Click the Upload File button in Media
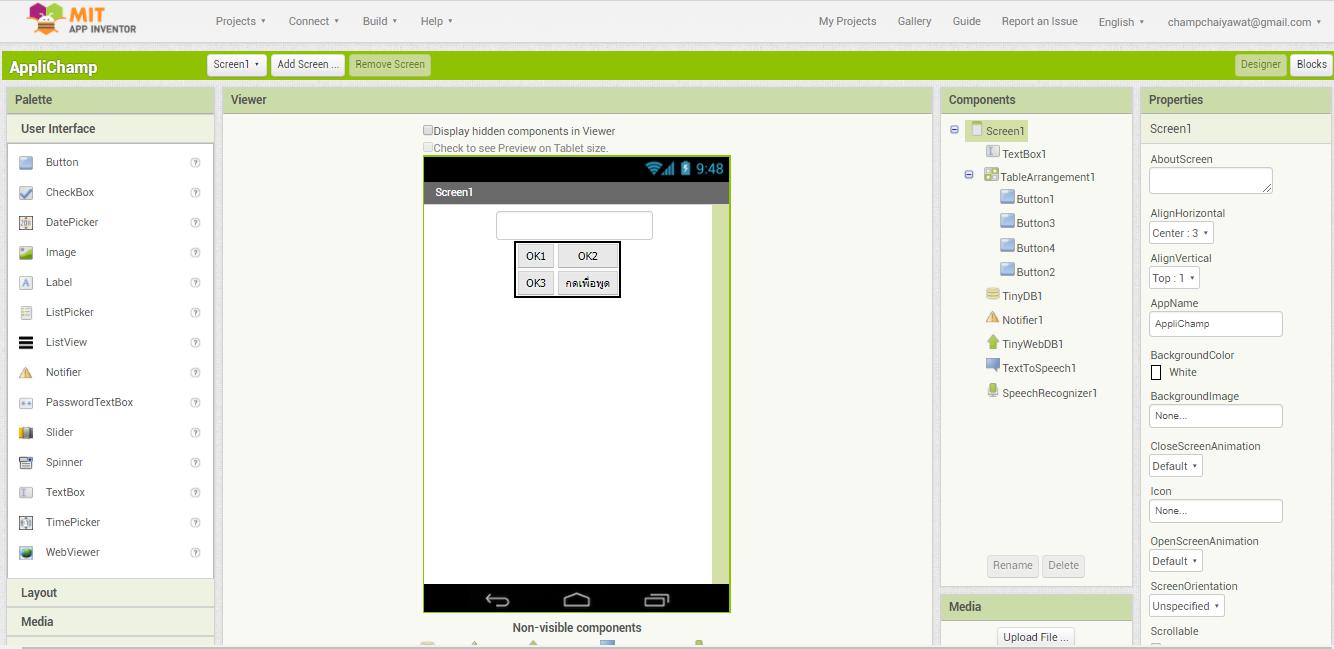Screen dimensions: 1334x649 coord(1035,637)
